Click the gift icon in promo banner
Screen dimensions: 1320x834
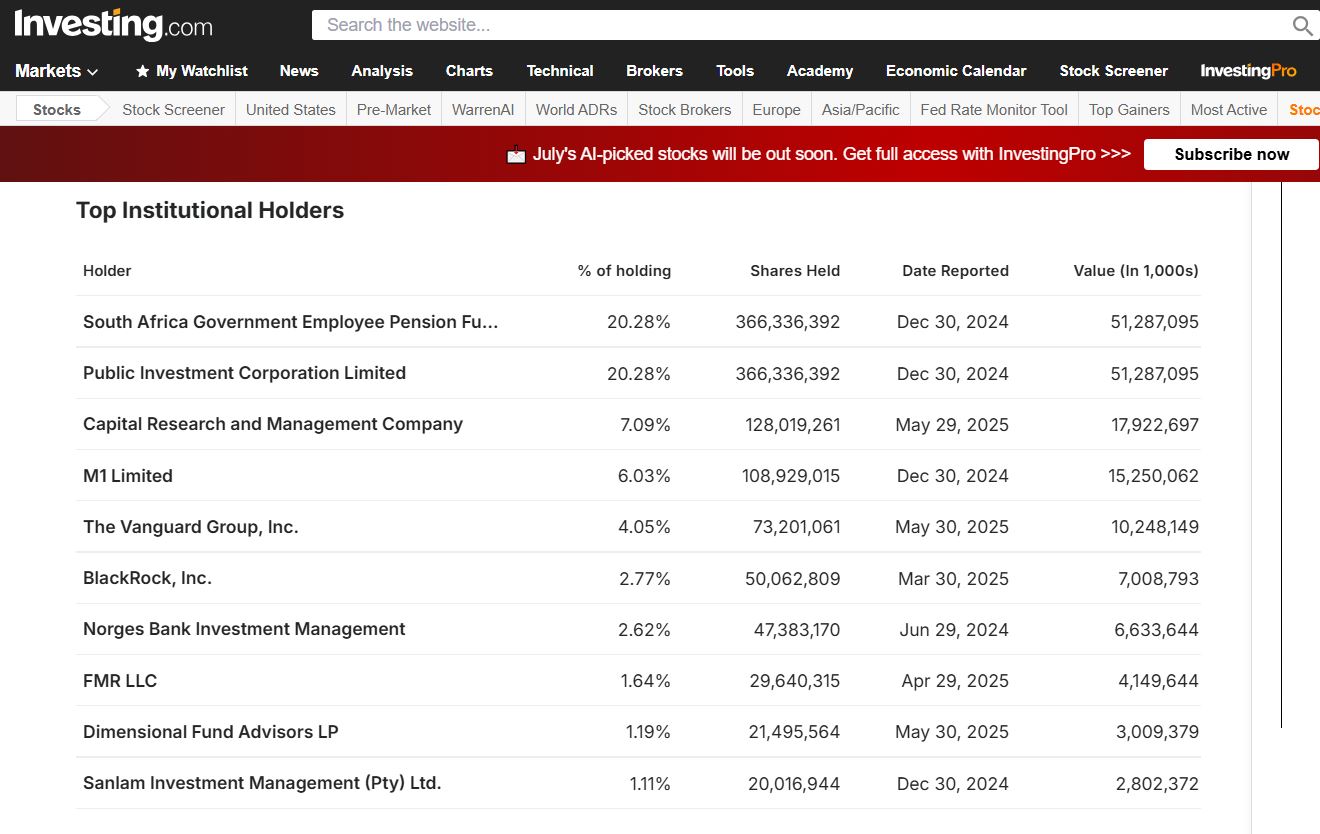coord(516,154)
